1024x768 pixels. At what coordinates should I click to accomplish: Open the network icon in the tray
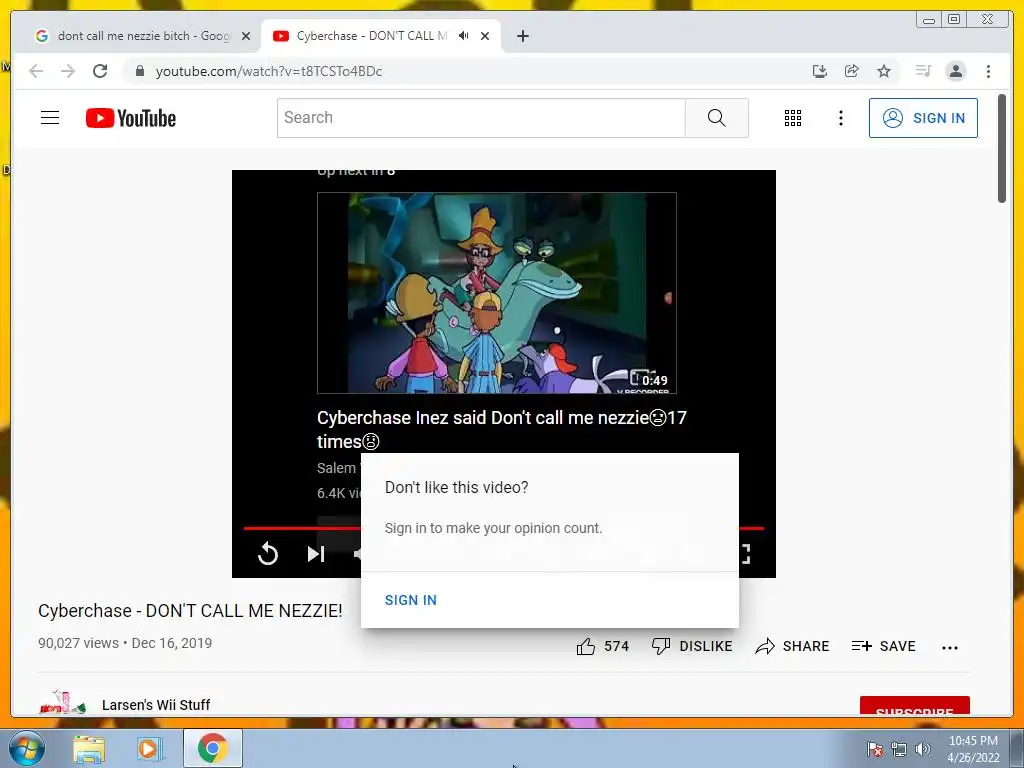coord(899,749)
